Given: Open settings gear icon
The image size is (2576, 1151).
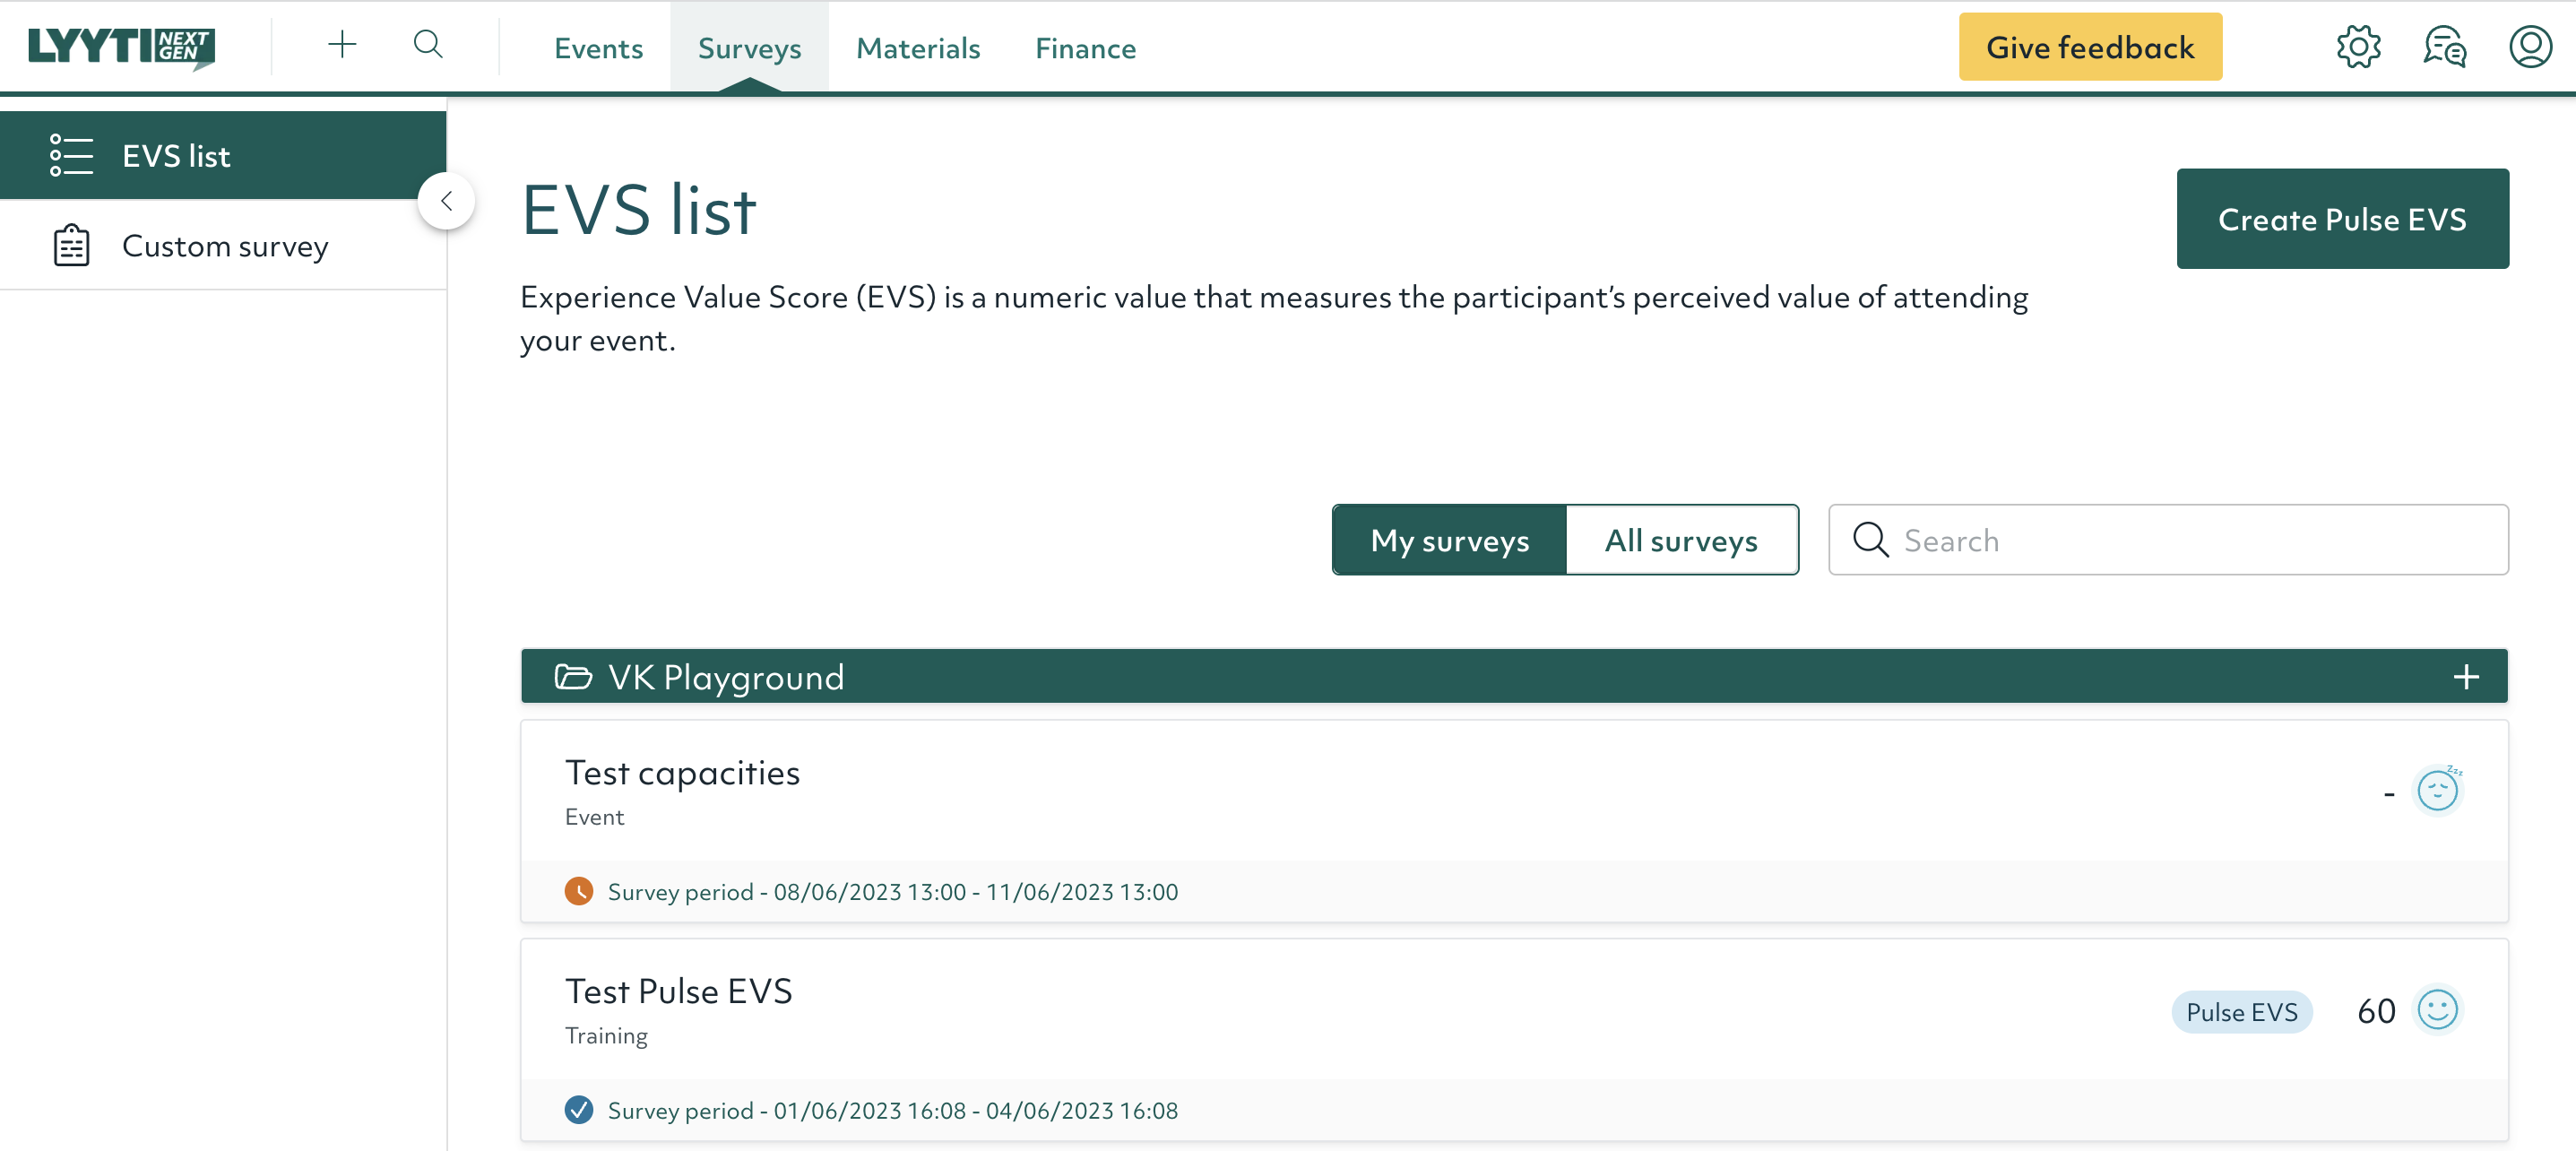Looking at the screenshot, I should (x=2358, y=47).
